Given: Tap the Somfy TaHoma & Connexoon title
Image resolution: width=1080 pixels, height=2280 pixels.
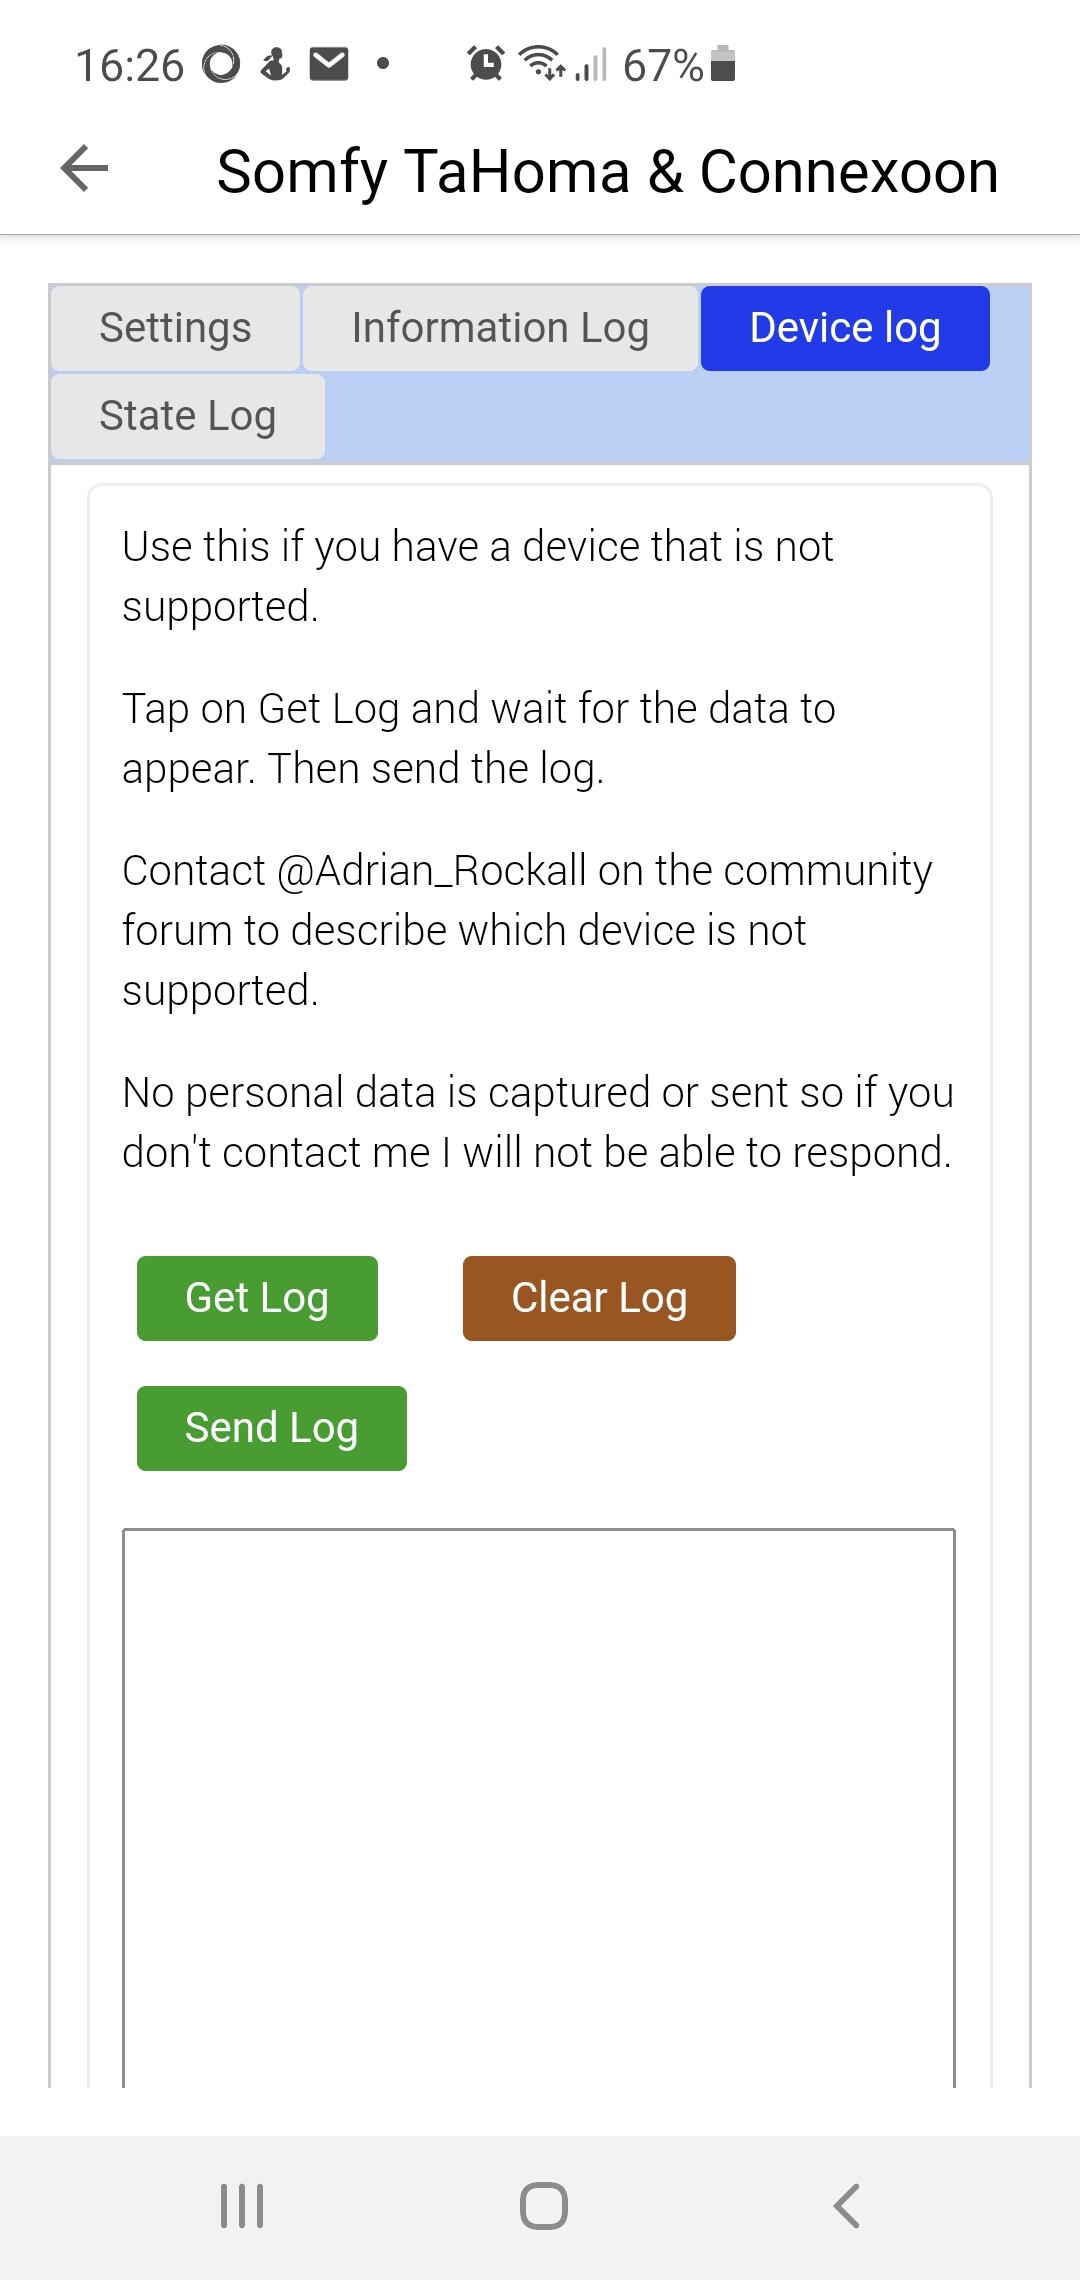Looking at the screenshot, I should pyautogui.click(x=607, y=172).
